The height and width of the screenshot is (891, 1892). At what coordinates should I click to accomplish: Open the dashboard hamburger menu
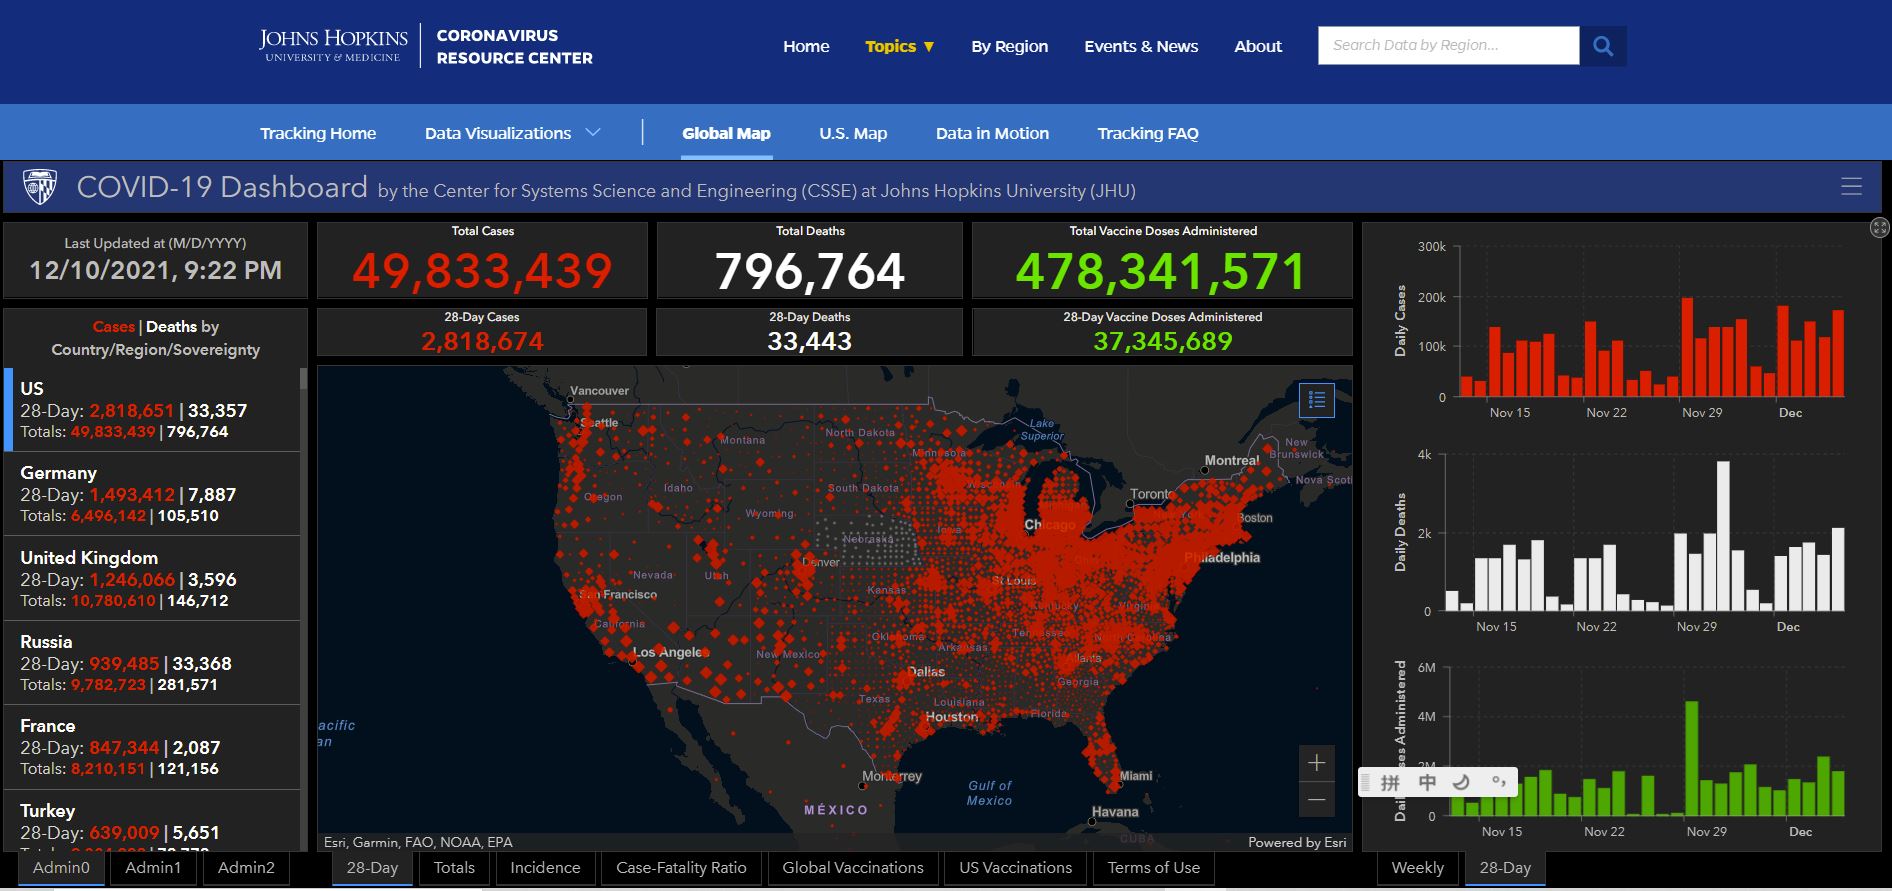pyautogui.click(x=1852, y=187)
